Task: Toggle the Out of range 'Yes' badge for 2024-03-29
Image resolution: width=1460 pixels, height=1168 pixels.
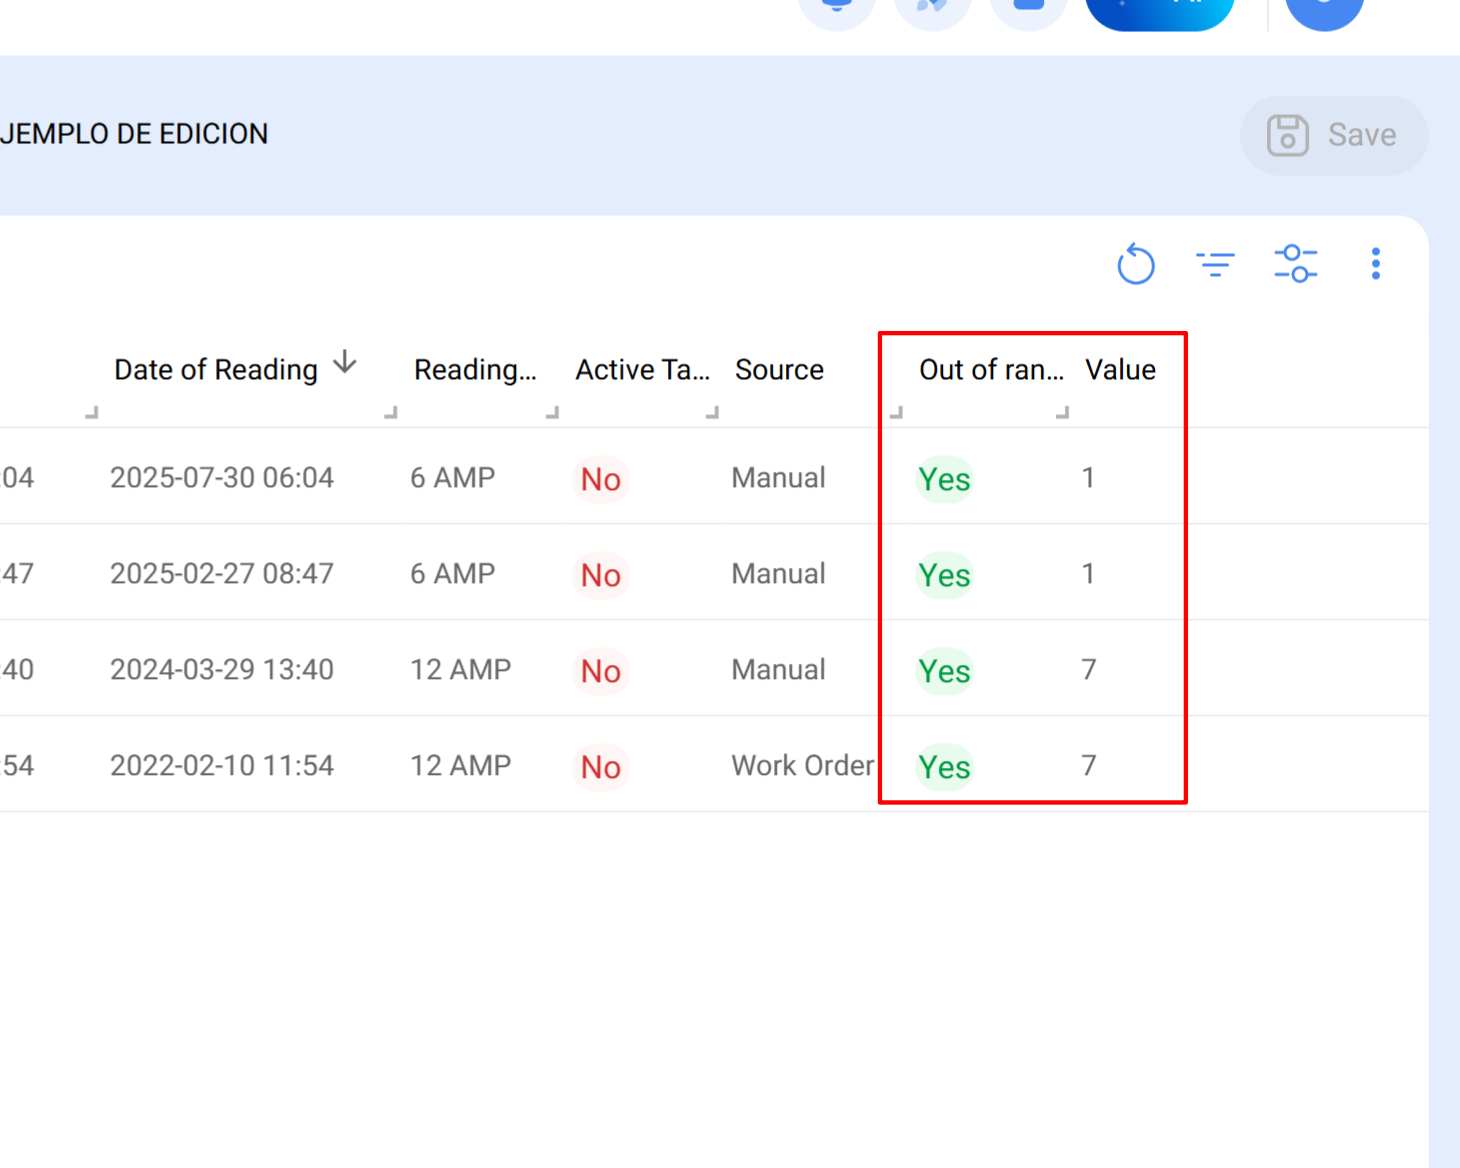Action: coord(943,671)
